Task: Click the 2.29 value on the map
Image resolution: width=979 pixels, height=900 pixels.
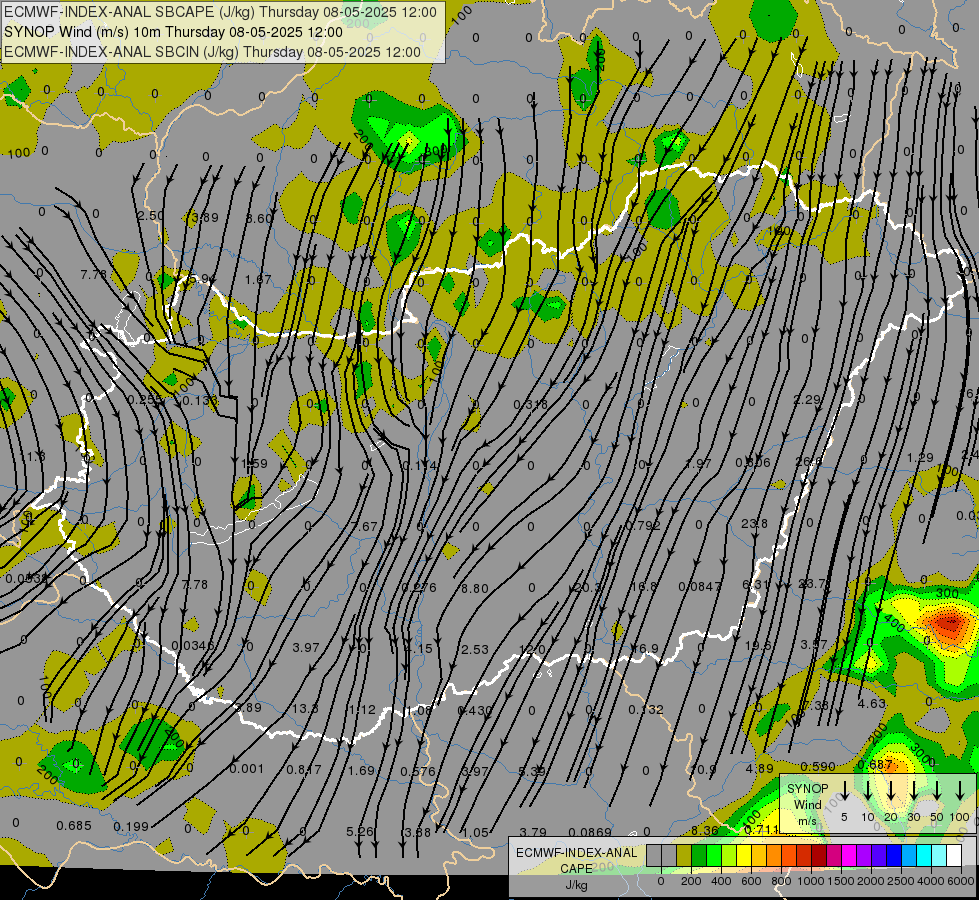Action: click(807, 399)
